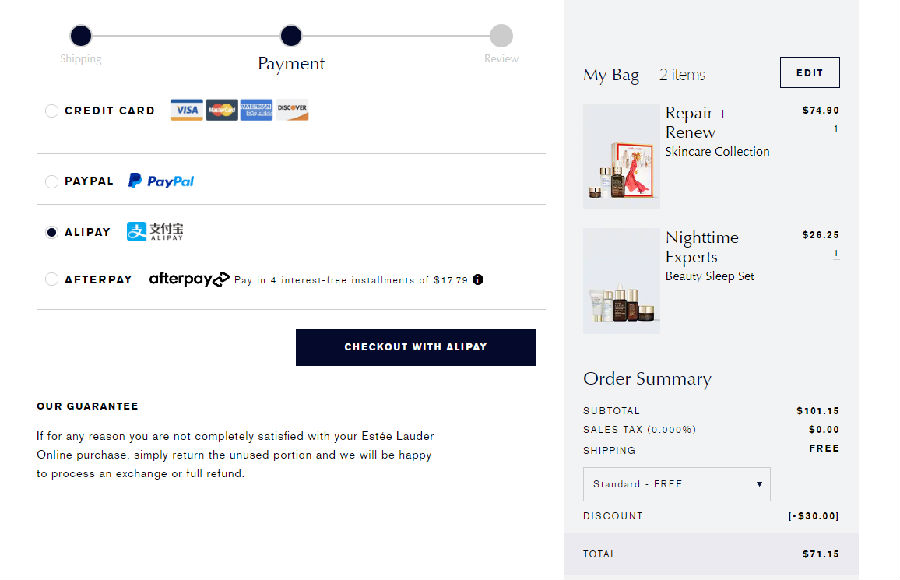
Task: Click the Payment step progress dot
Action: (291, 36)
